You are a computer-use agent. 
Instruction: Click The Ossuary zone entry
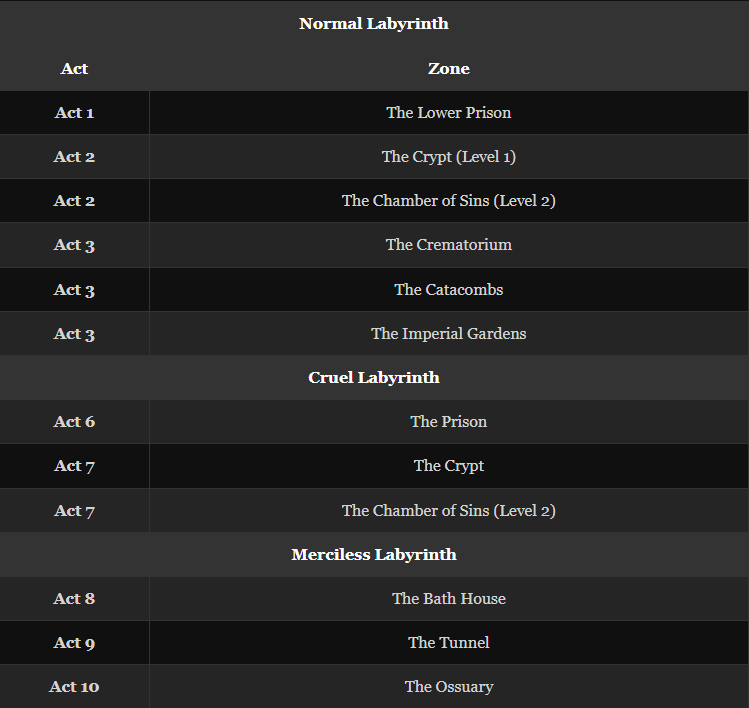coord(448,686)
